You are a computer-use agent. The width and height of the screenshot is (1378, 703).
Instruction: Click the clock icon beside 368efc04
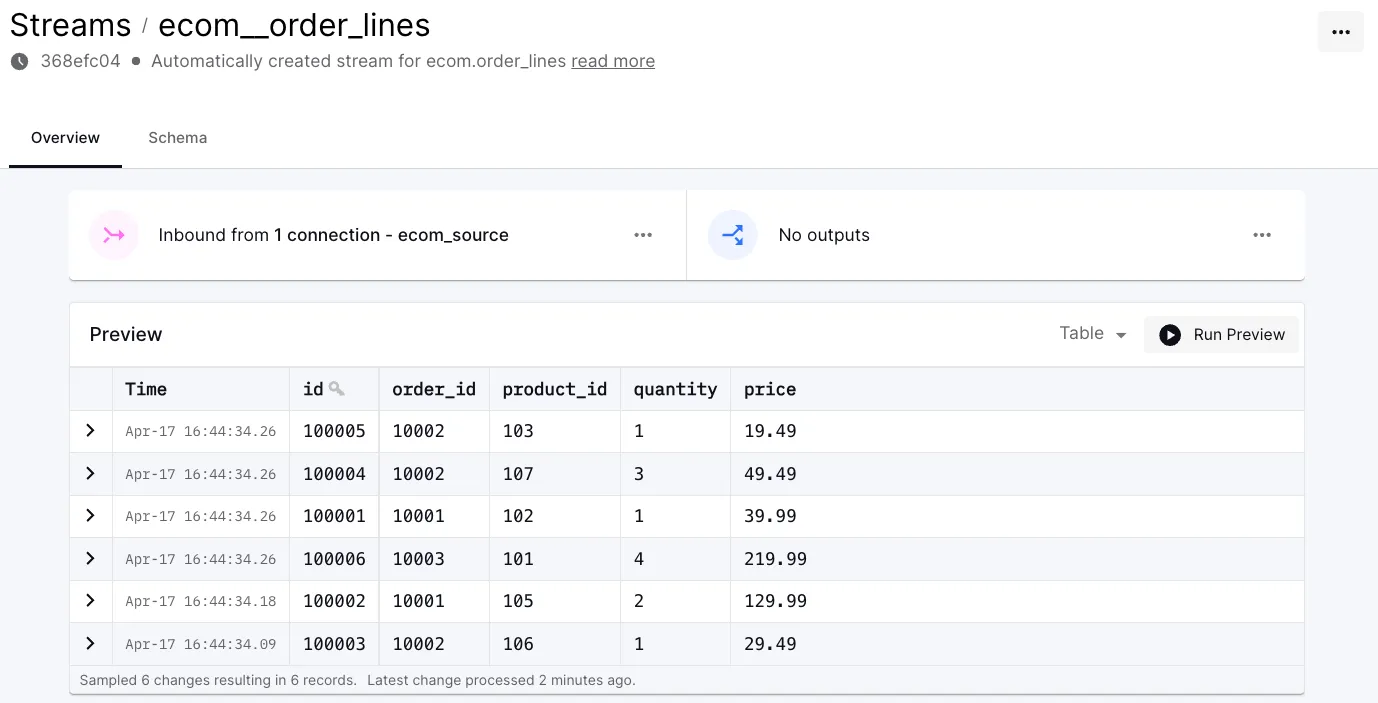point(20,61)
